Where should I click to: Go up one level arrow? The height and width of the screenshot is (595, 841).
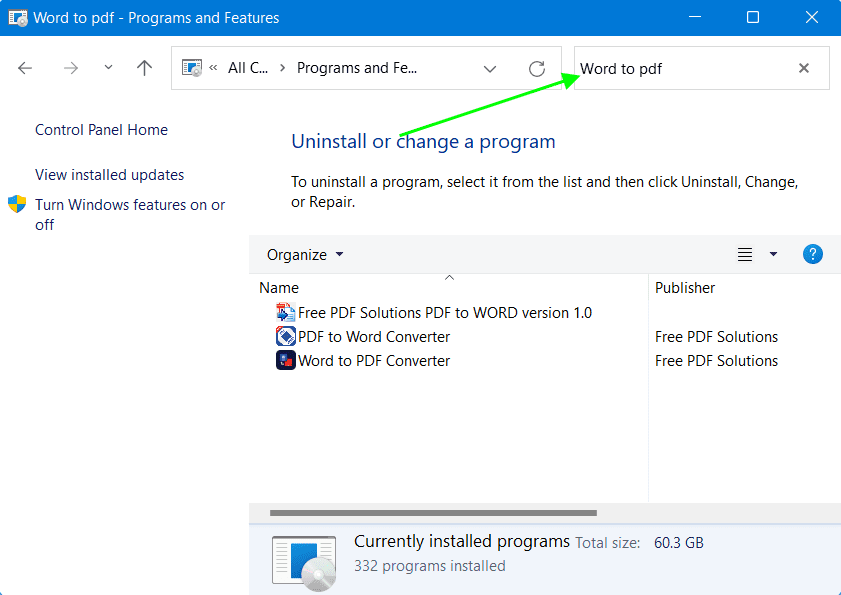click(x=144, y=68)
